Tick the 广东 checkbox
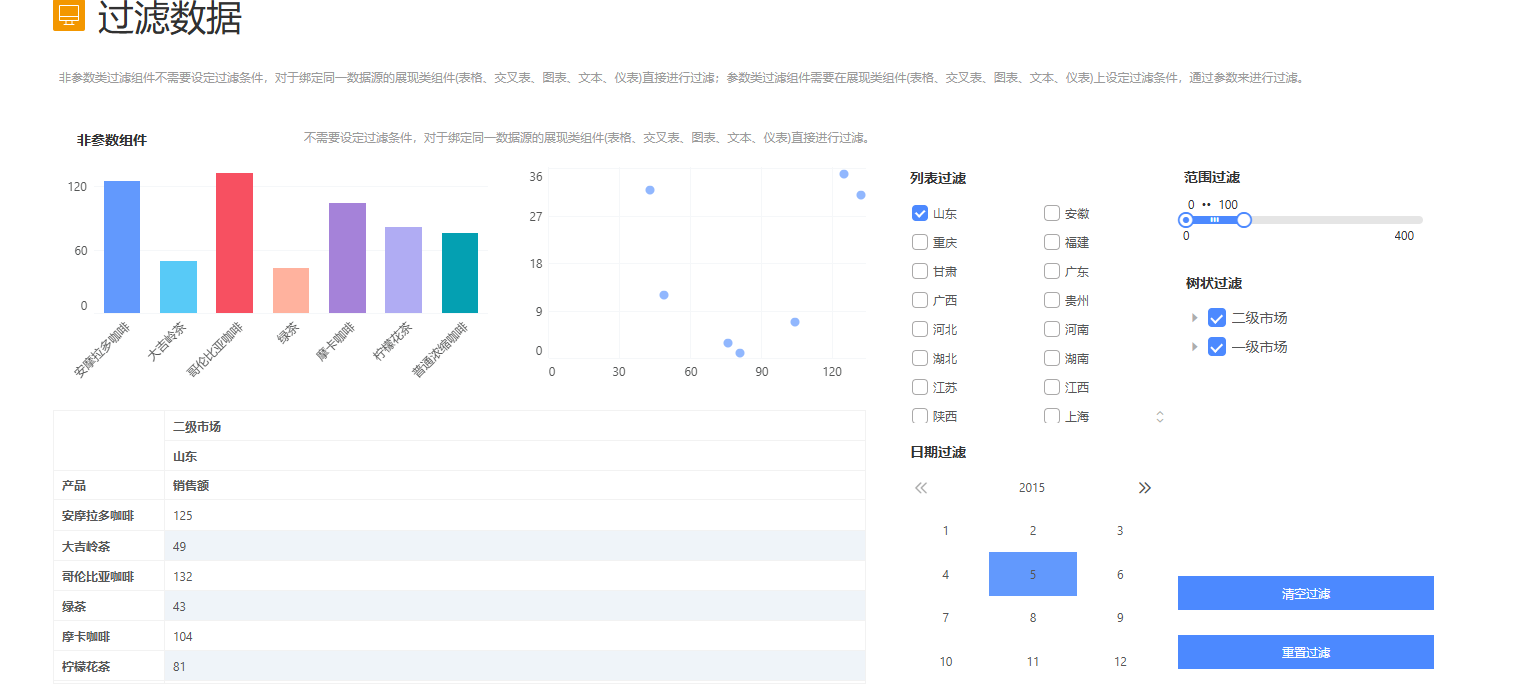This screenshot has width=1522, height=686. pyautogui.click(x=1052, y=271)
